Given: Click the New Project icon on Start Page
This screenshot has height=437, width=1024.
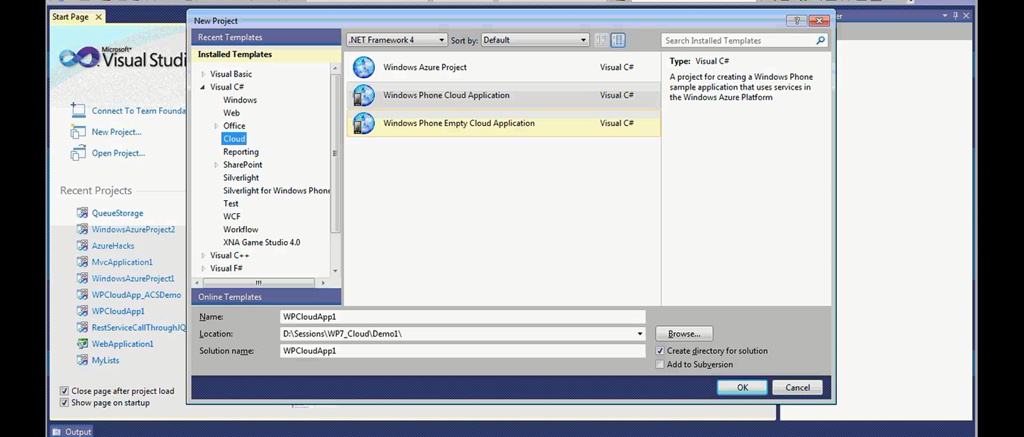Looking at the screenshot, I should 78,132.
